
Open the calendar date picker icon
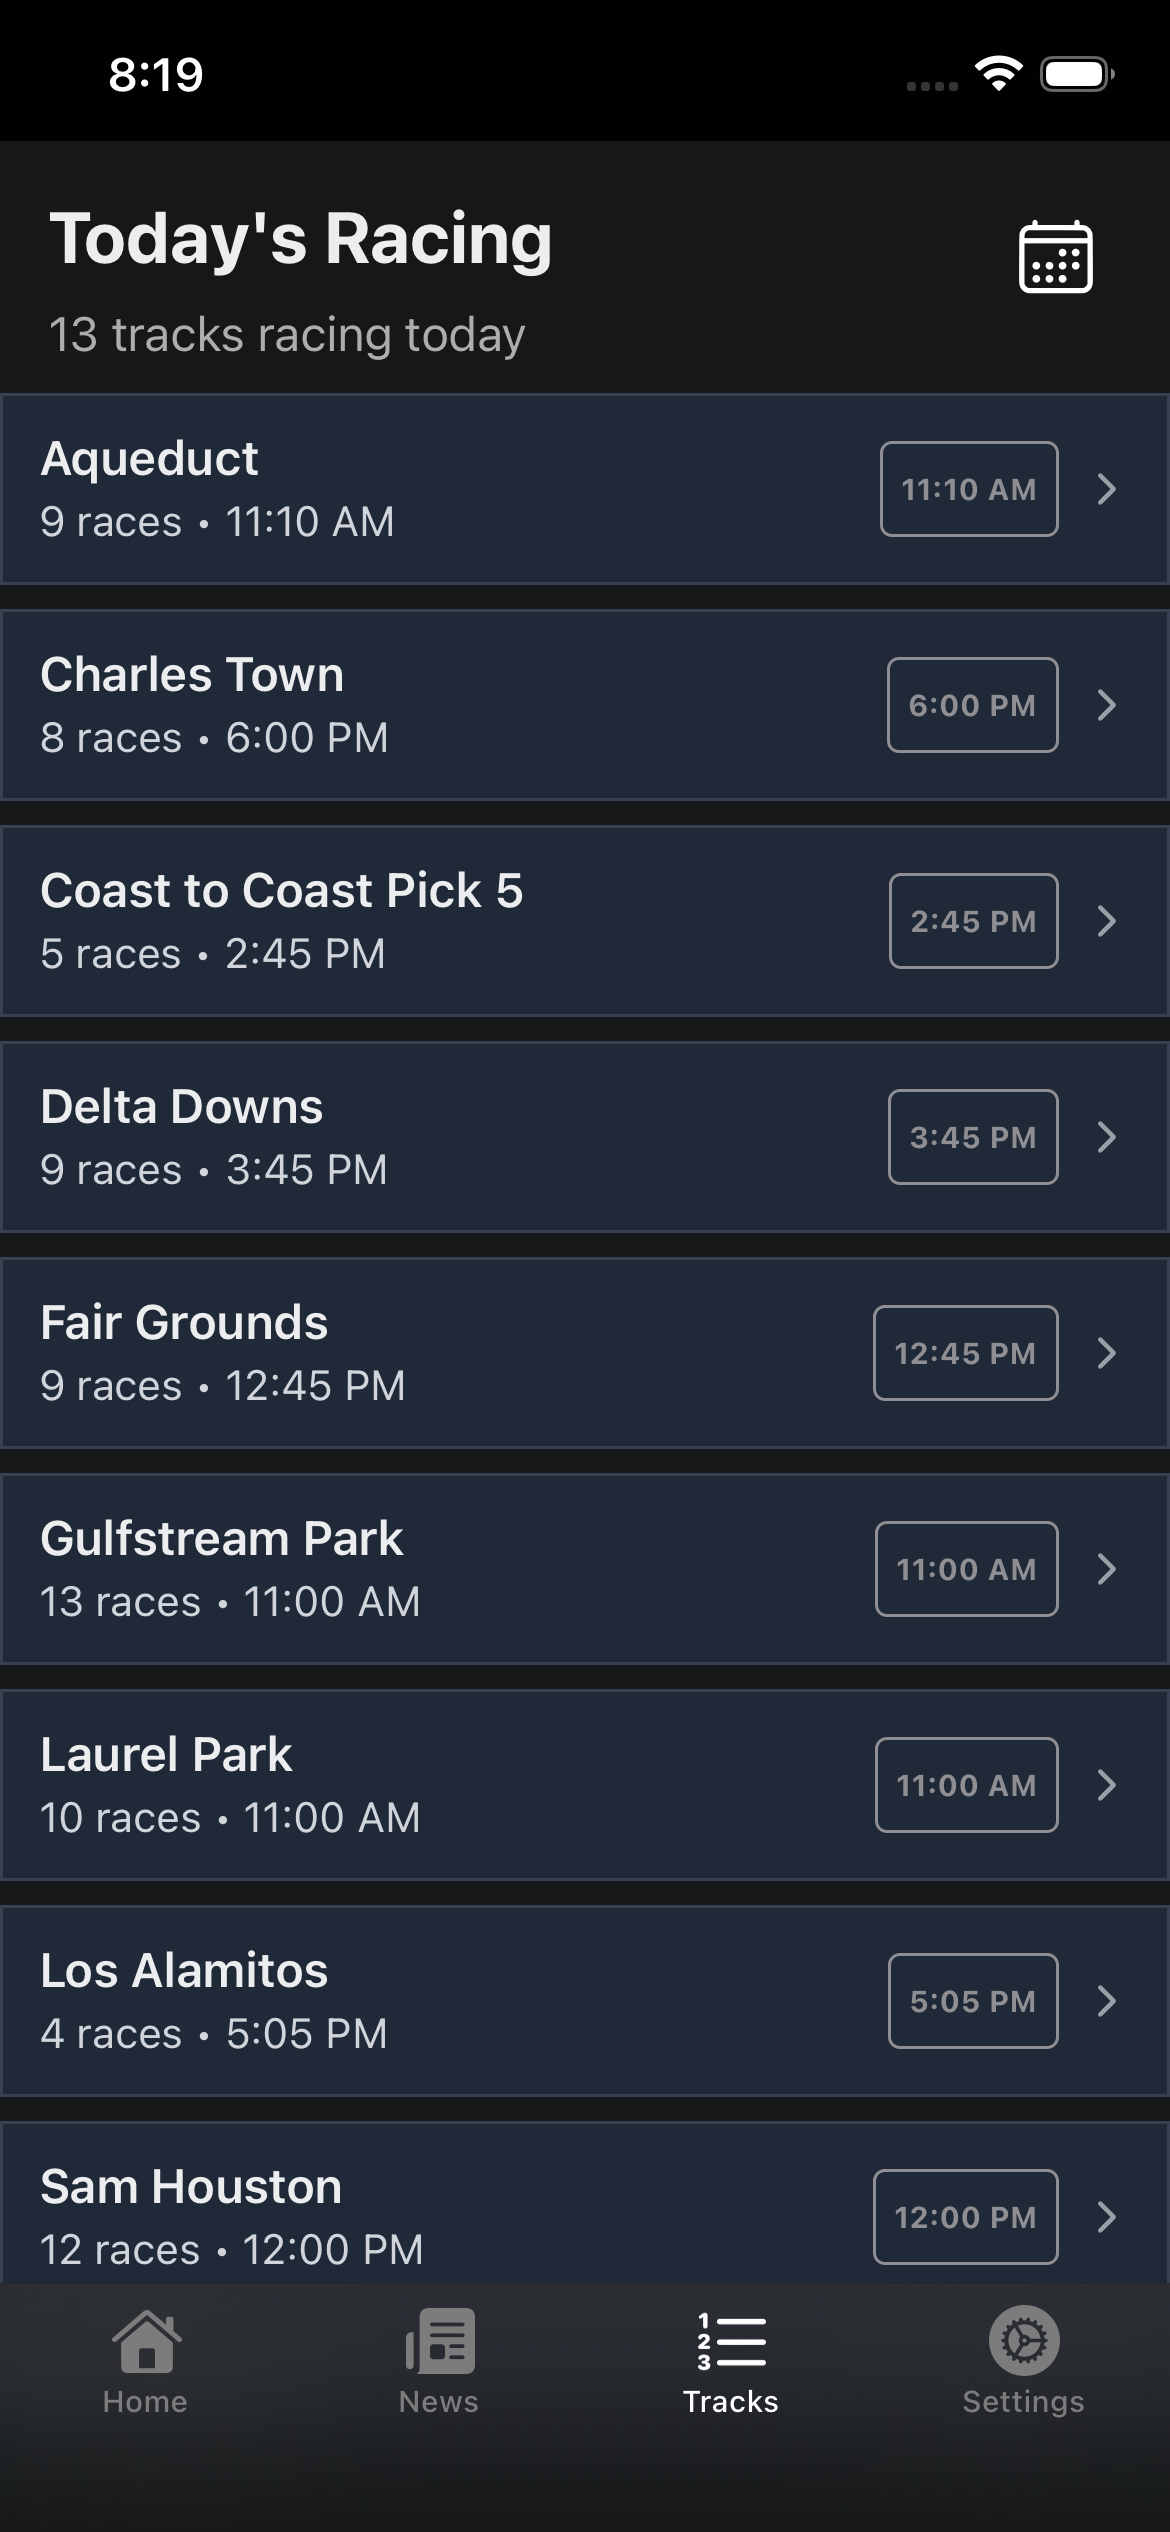[1055, 257]
